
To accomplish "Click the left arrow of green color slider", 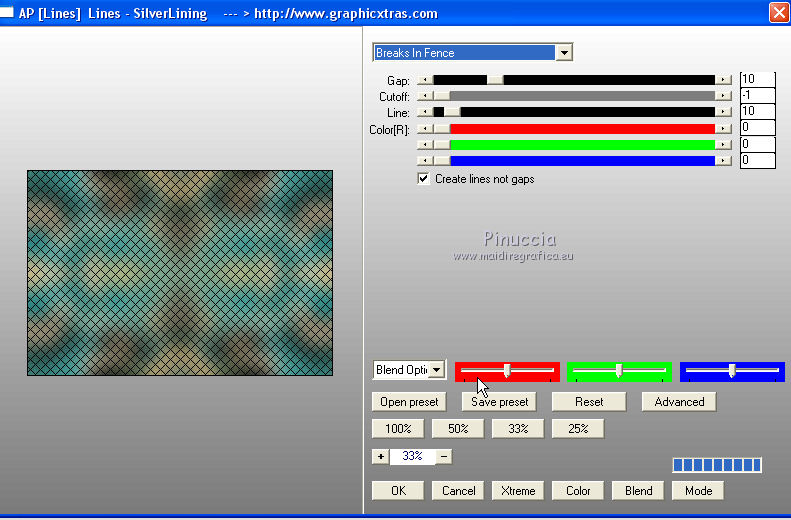I will [x=425, y=145].
